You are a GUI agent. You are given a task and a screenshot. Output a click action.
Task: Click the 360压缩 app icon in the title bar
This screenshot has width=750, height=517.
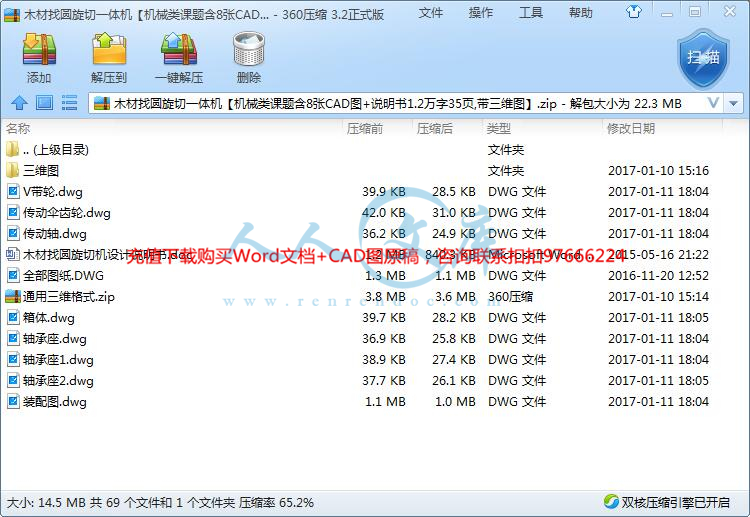pos(12,15)
